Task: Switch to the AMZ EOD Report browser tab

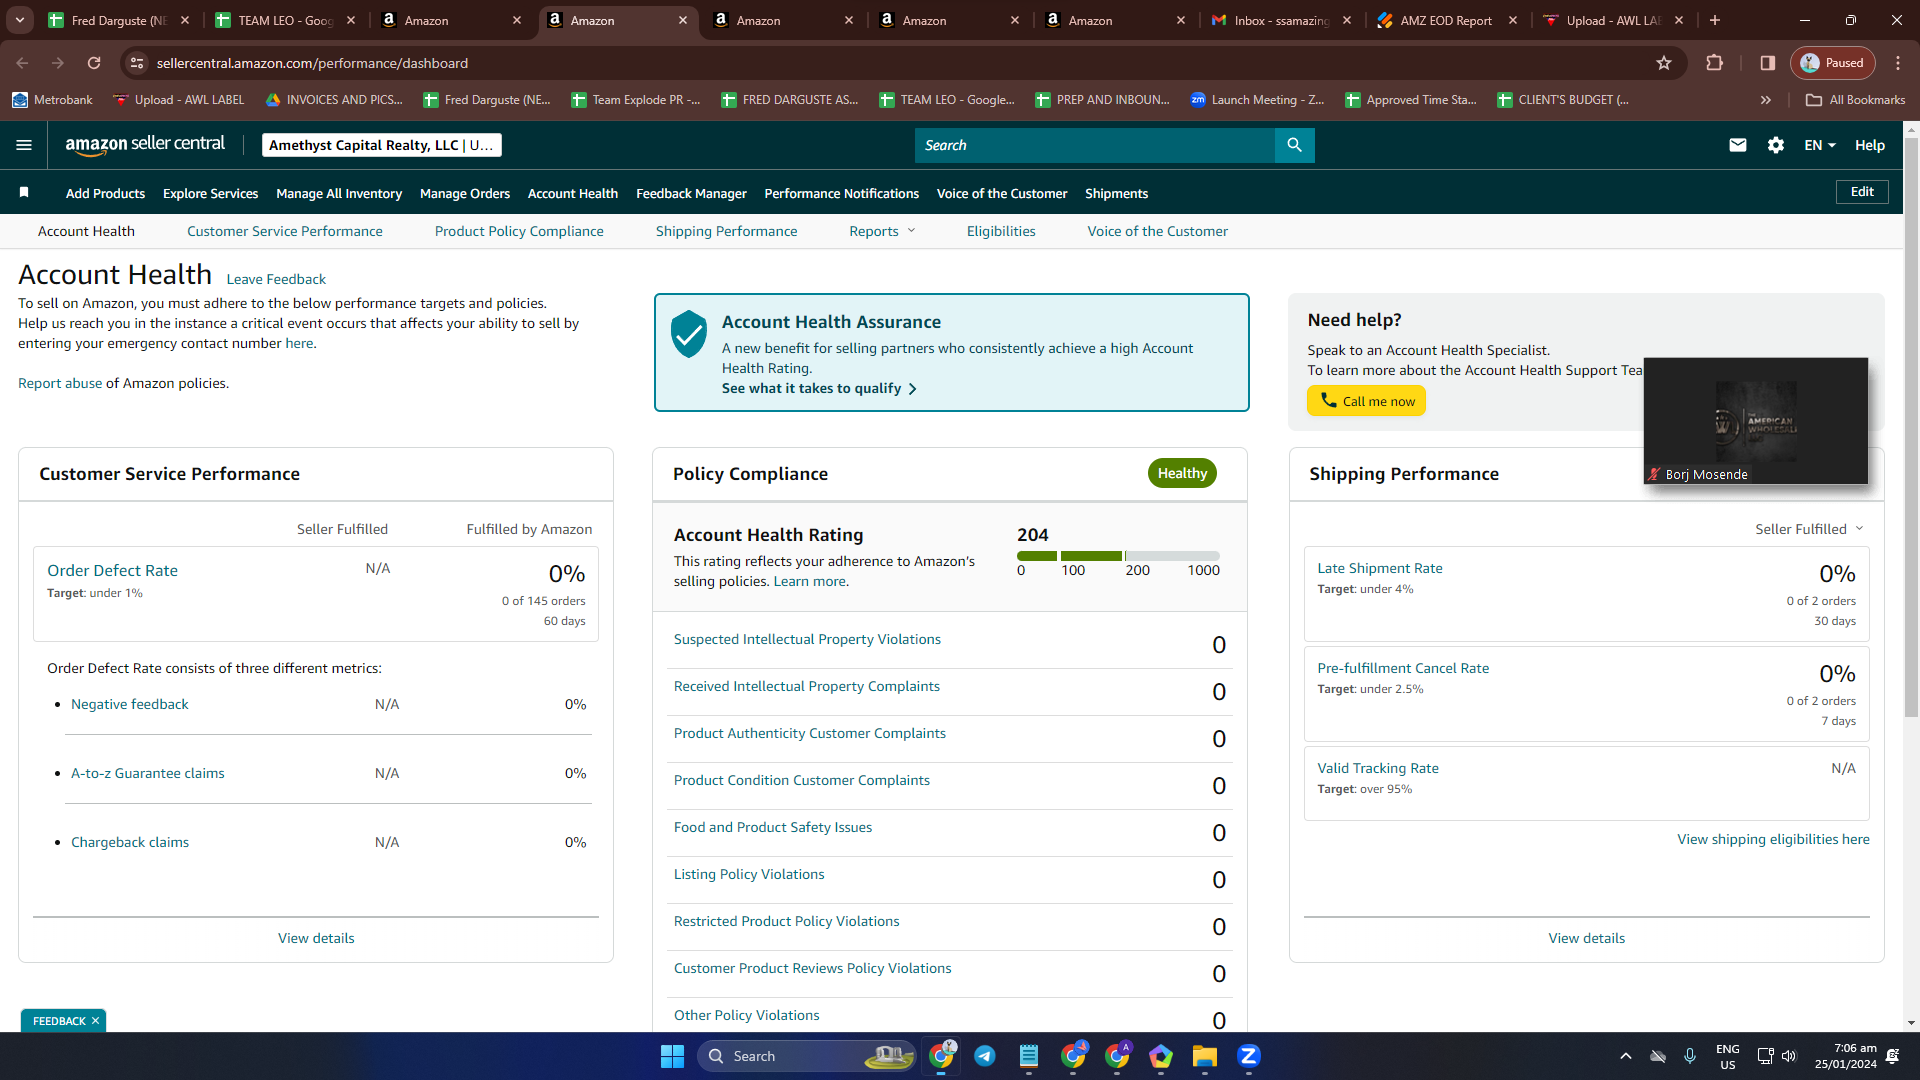Action: click(1446, 20)
